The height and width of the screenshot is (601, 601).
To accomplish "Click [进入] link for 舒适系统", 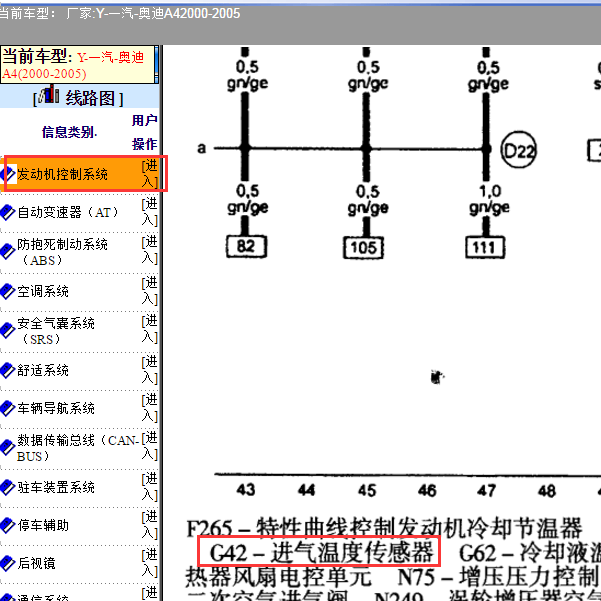I will (x=149, y=370).
